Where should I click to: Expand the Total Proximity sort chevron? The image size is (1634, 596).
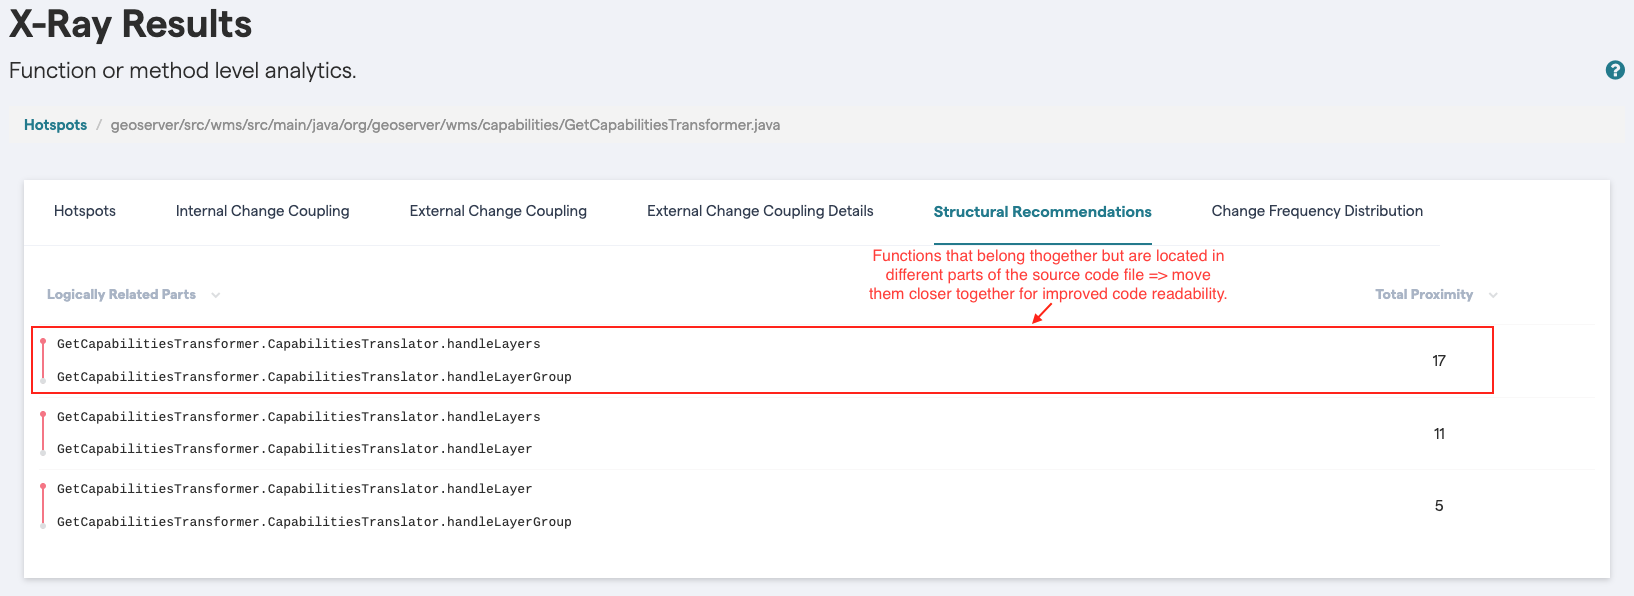(1493, 295)
